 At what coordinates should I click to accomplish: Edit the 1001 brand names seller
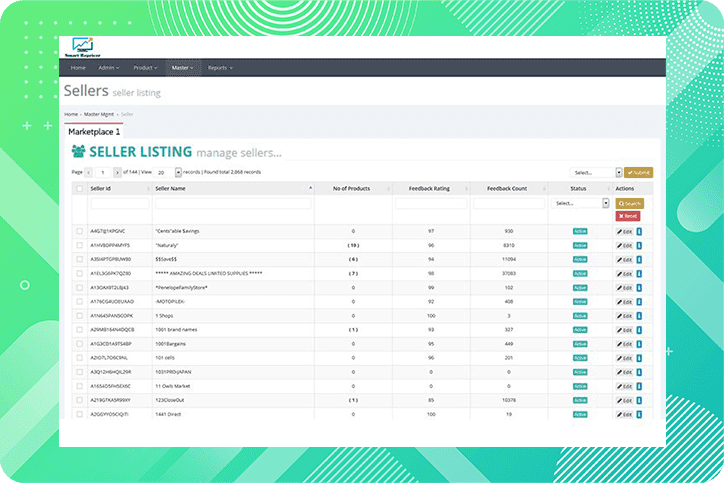click(x=624, y=330)
